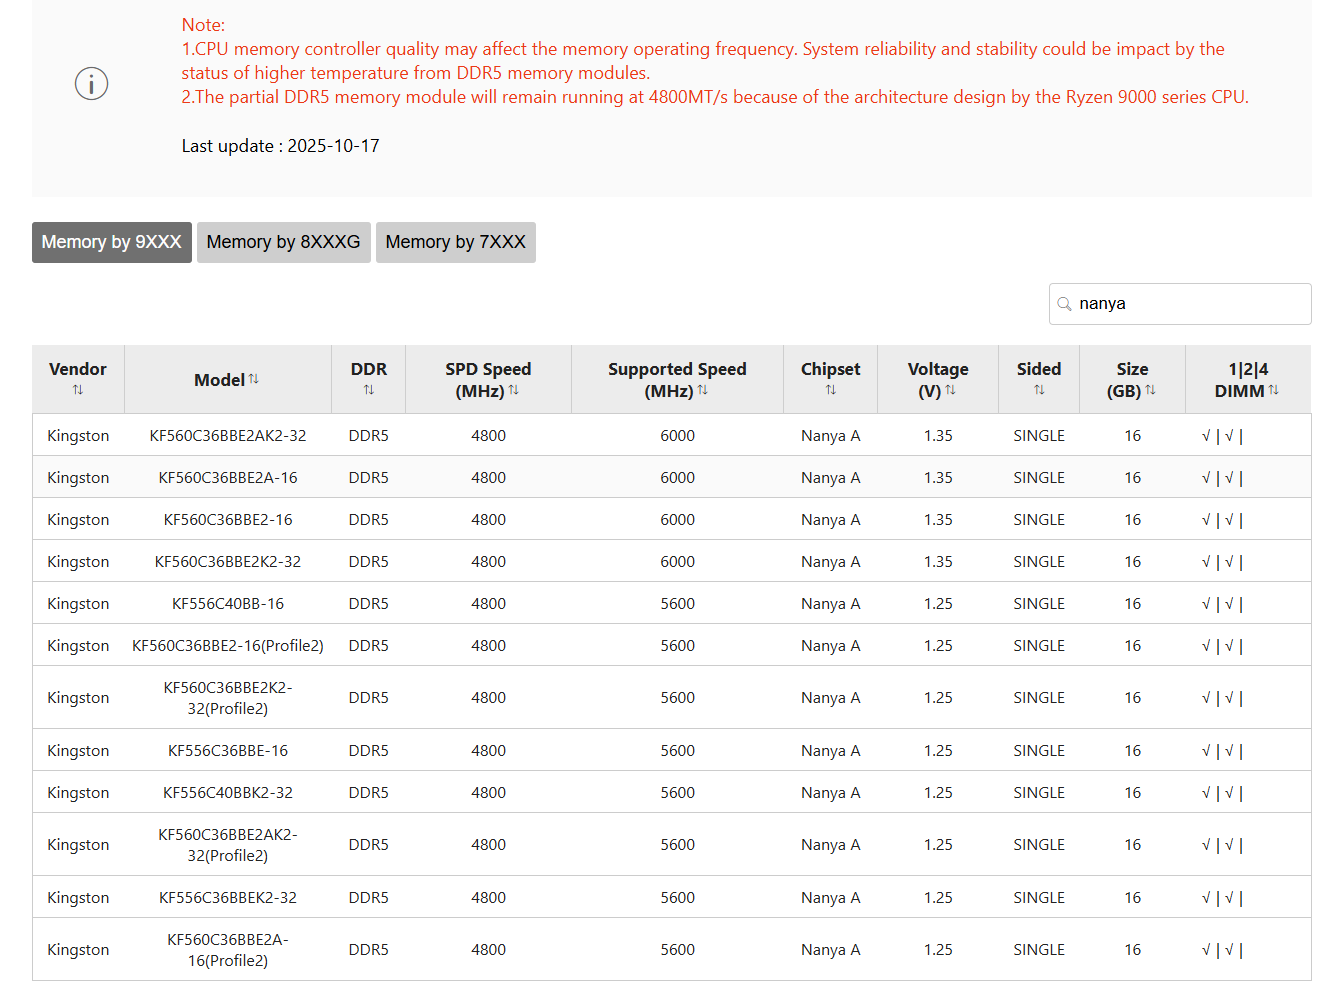The width and height of the screenshot is (1327, 997).
Task: Click voltage 1.35 in KF560C36BBE2K2-32 row
Action: pyautogui.click(x=938, y=562)
